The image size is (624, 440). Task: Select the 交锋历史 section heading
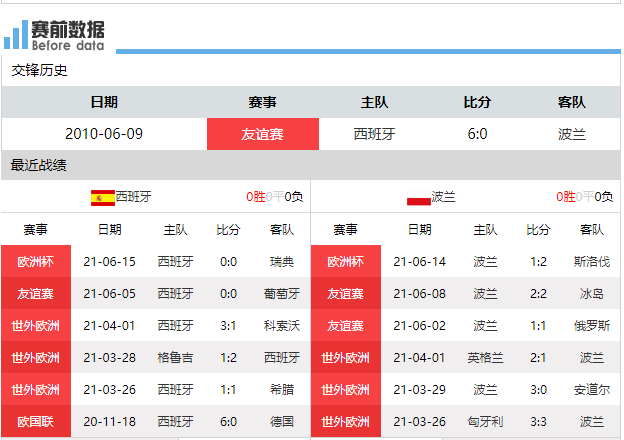tap(39, 70)
